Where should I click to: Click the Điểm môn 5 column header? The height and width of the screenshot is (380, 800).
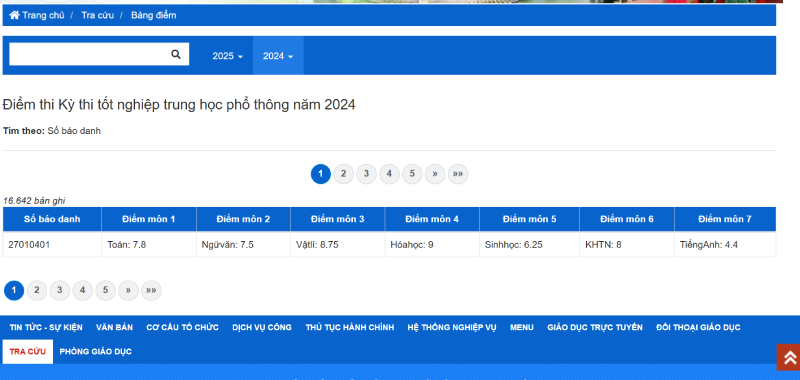click(x=530, y=219)
